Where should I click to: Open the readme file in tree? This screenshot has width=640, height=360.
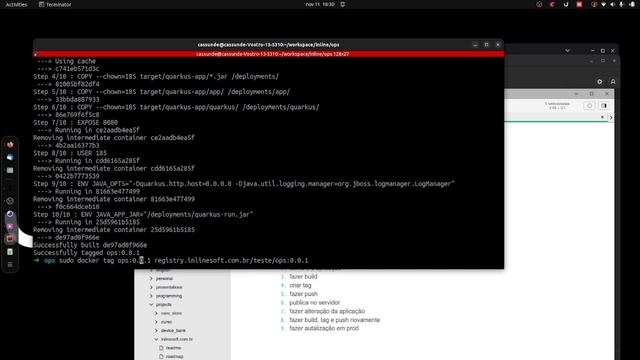(170, 348)
